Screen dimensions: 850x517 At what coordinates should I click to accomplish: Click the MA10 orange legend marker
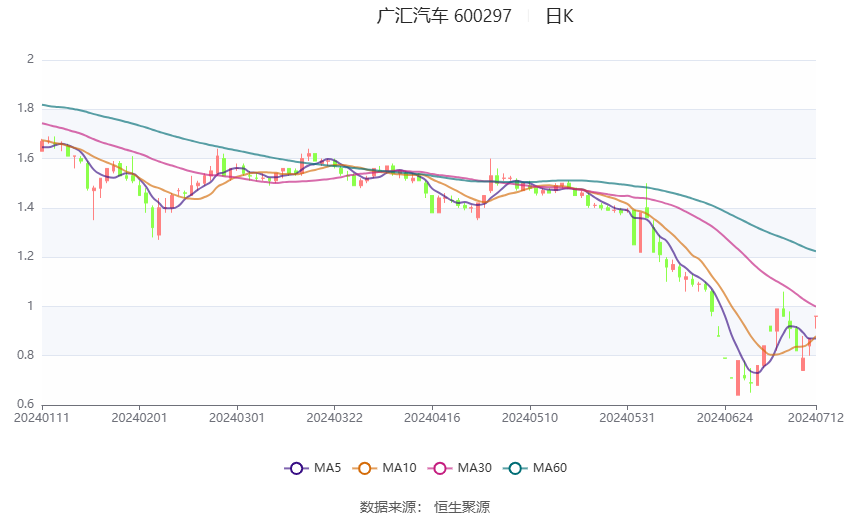tap(365, 468)
